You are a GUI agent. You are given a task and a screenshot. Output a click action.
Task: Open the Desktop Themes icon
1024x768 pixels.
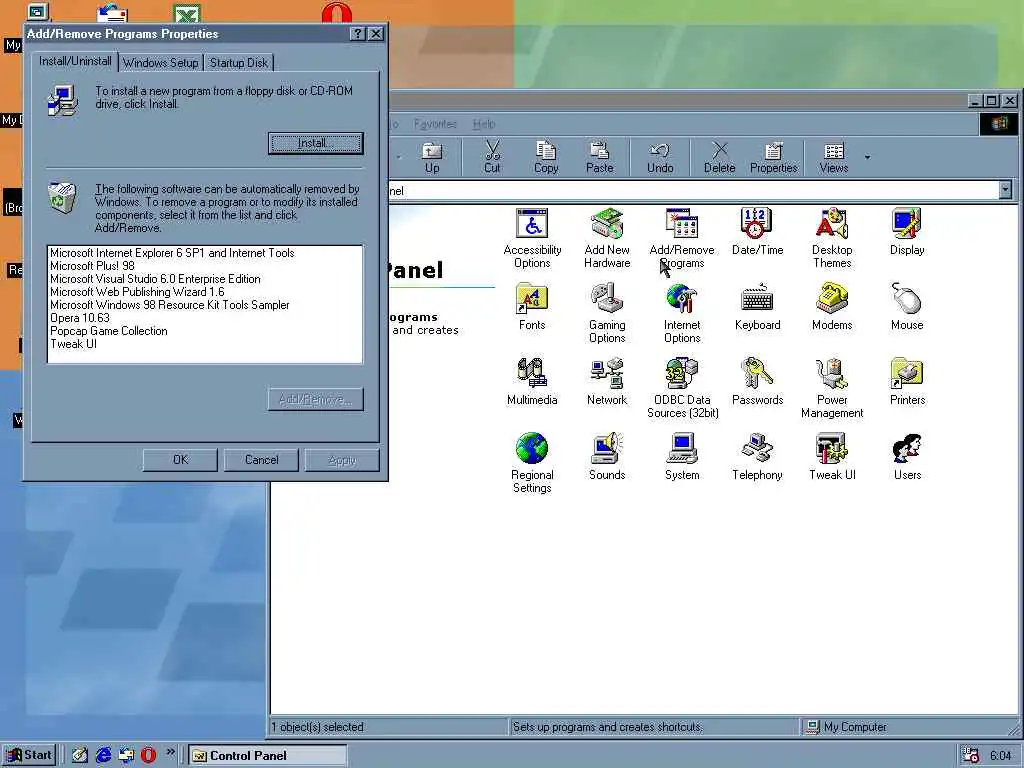tap(832, 238)
